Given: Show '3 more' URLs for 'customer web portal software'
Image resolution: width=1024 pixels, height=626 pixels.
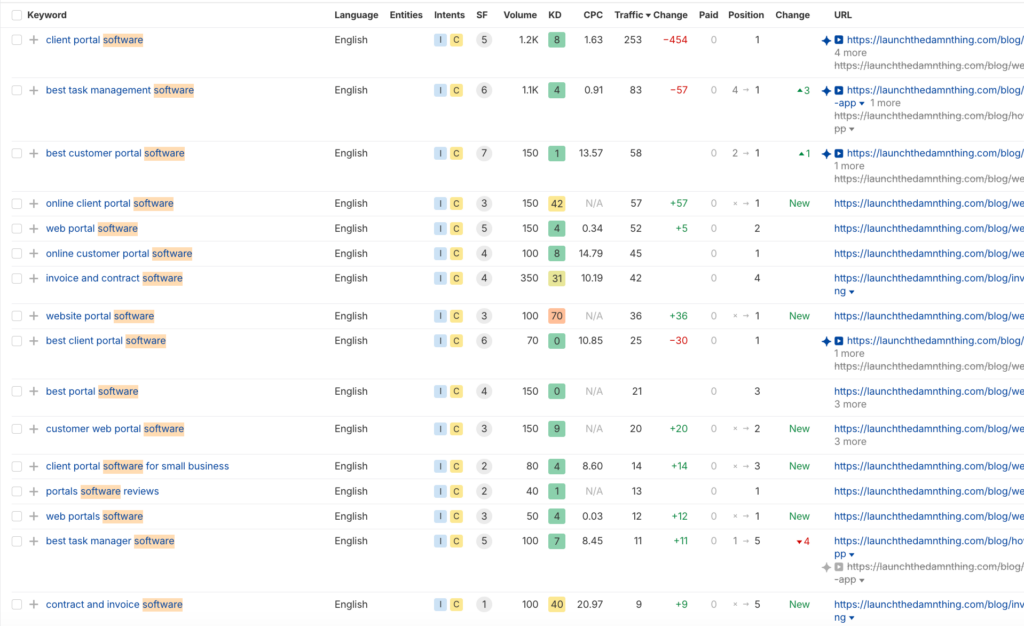Looking at the screenshot, I should [850, 441].
